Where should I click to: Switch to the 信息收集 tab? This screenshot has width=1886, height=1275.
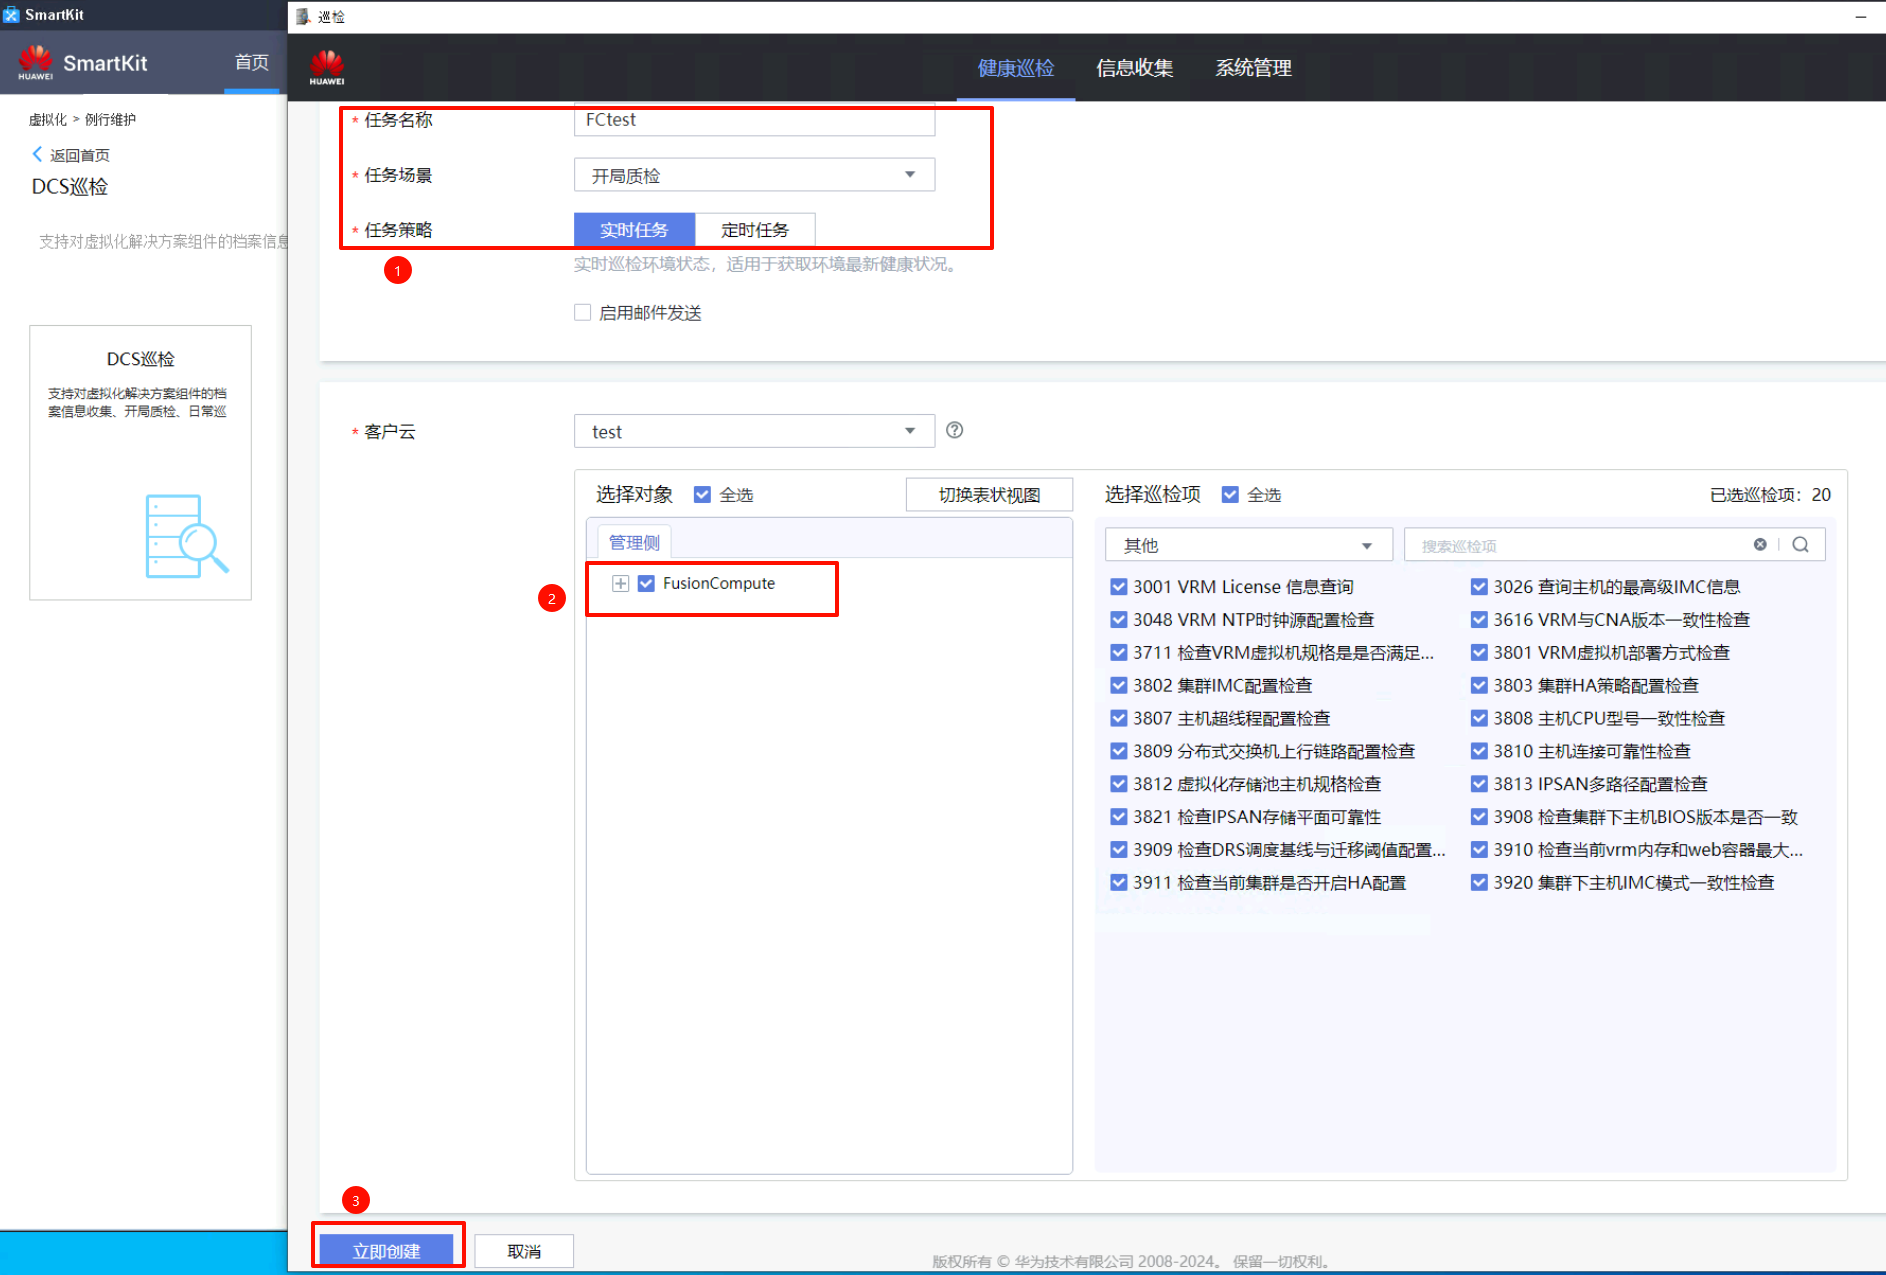(x=1134, y=68)
